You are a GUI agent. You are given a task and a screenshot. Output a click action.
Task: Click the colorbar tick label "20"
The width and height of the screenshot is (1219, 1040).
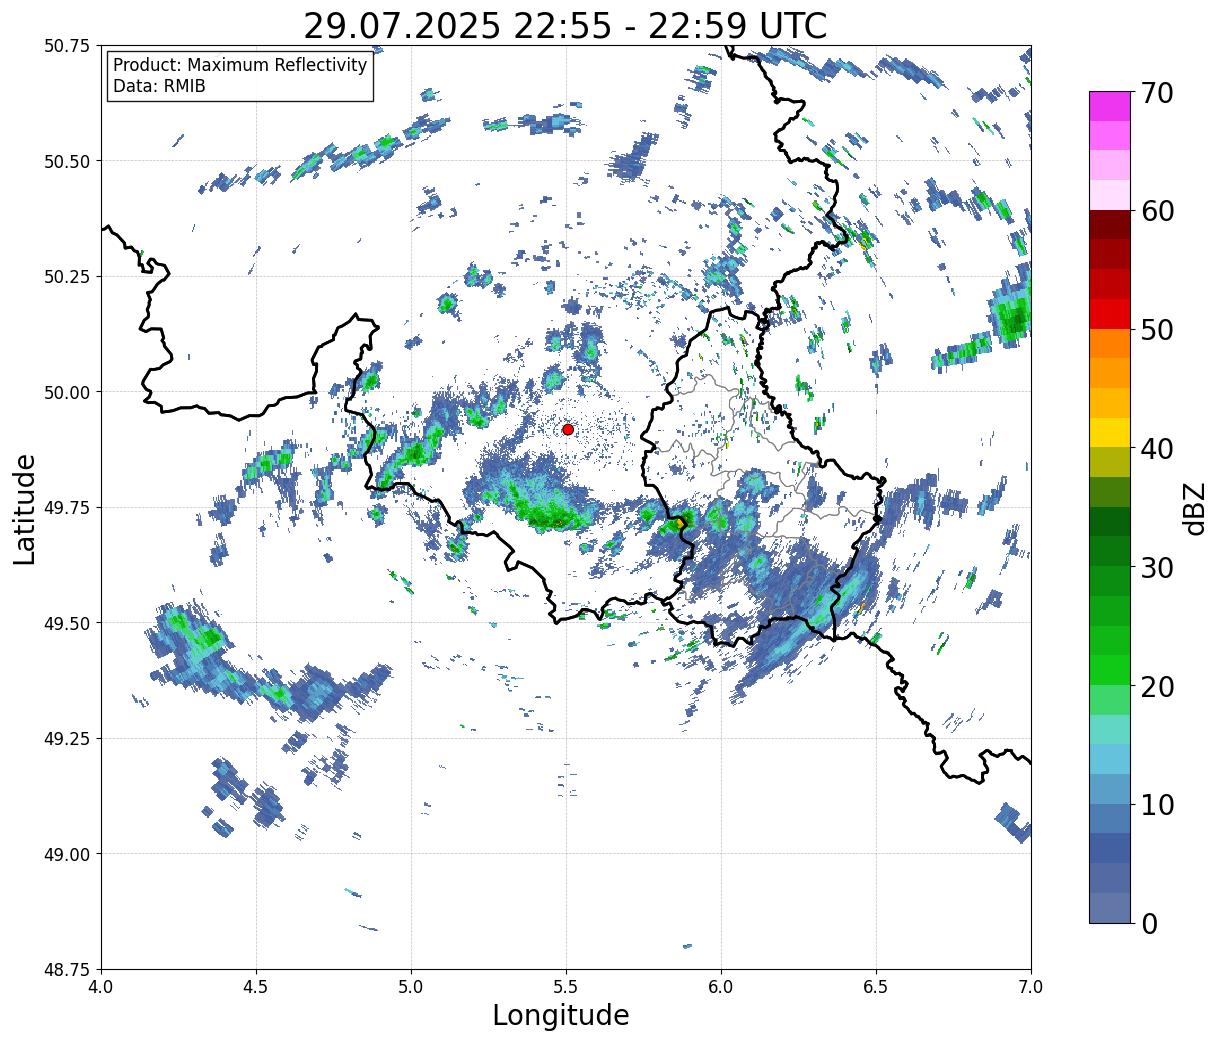1158,687
